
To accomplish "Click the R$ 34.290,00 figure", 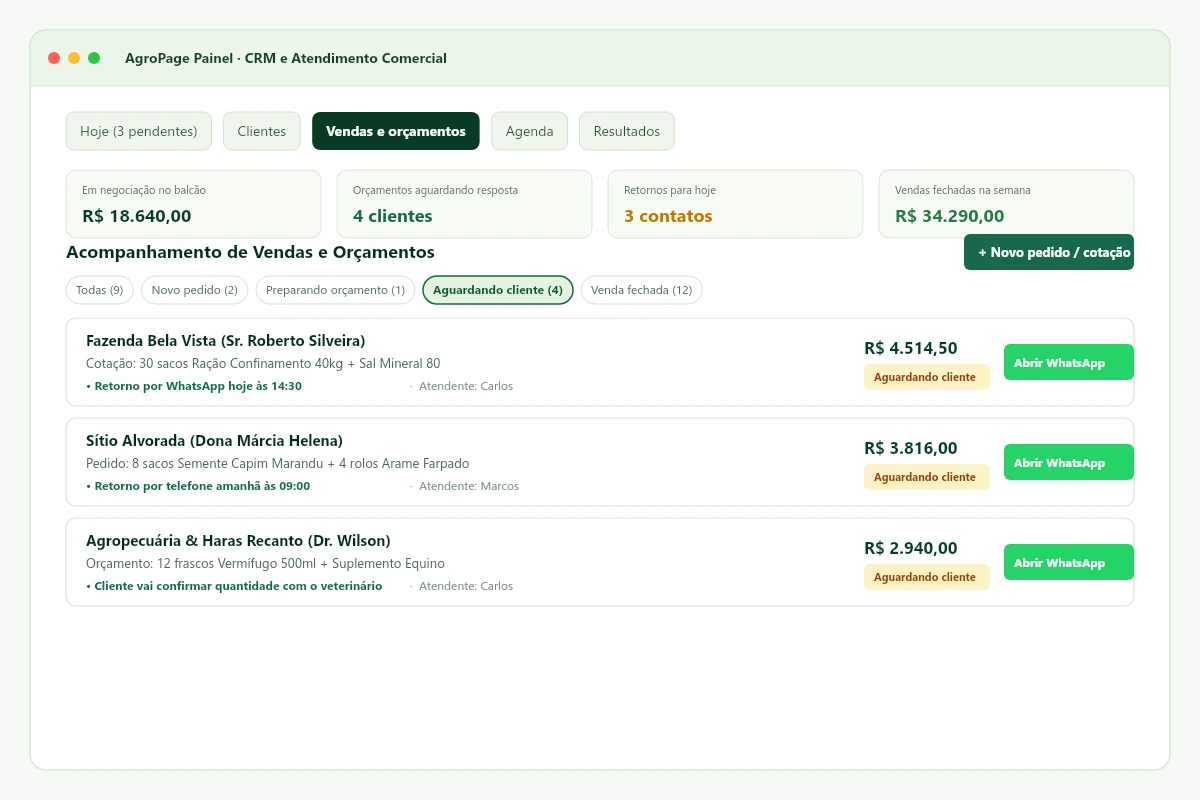I will (950, 216).
